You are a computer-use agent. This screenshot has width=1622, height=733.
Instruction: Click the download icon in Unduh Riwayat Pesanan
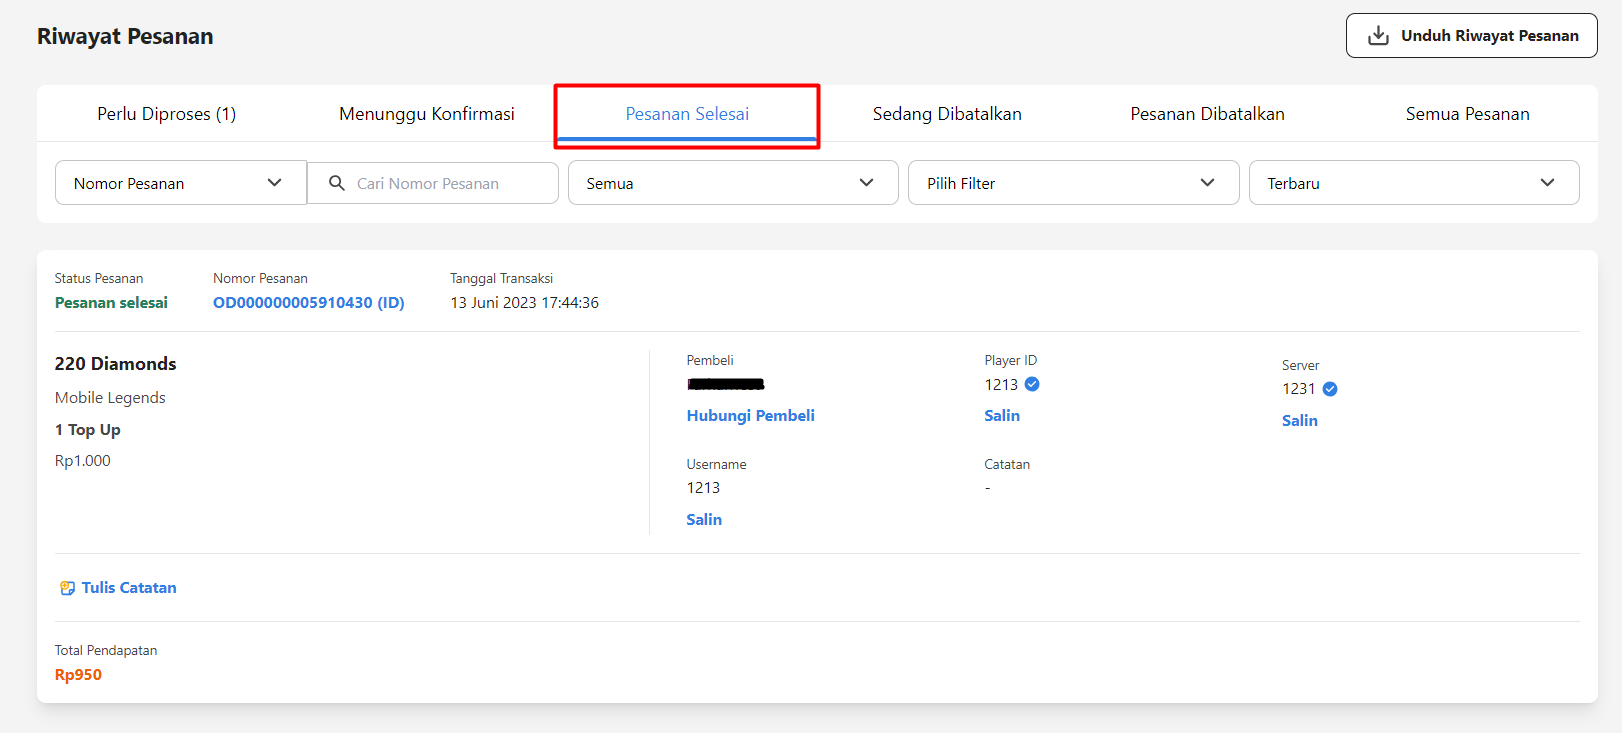(x=1378, y=36)
